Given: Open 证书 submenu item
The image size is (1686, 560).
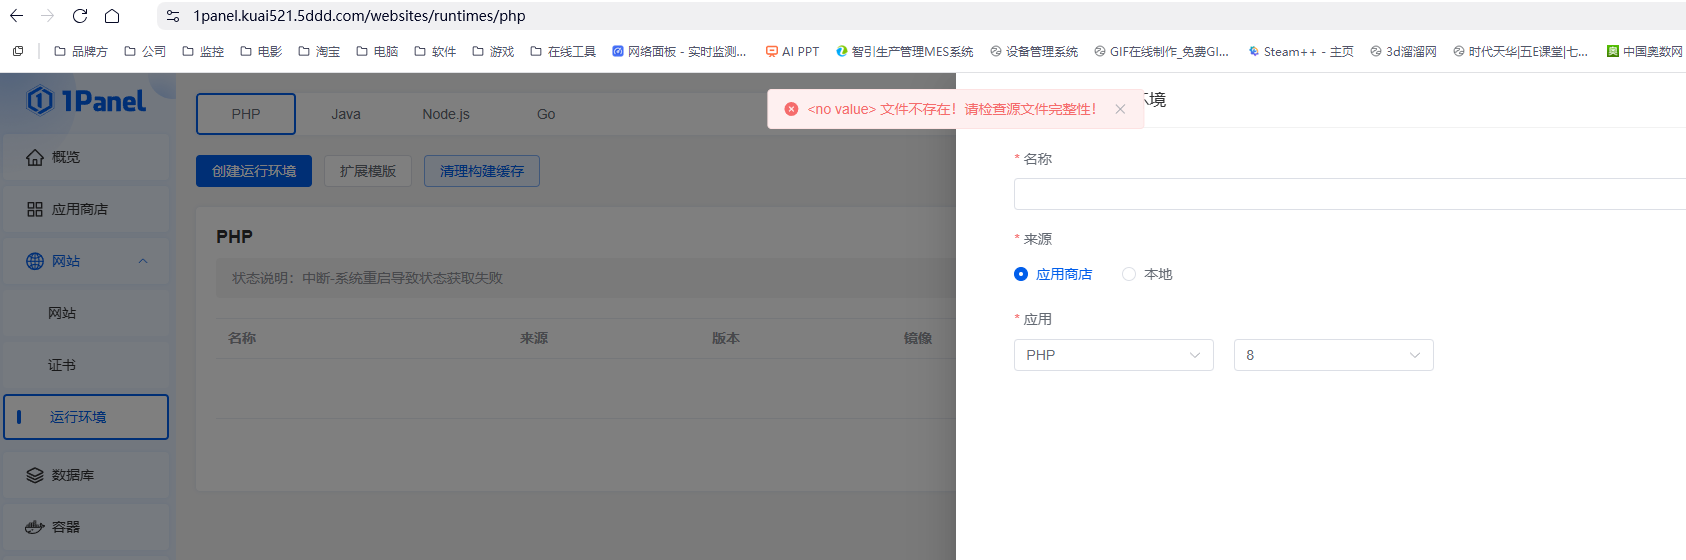Looking at the screenshot, I should (x=86, y=365).
